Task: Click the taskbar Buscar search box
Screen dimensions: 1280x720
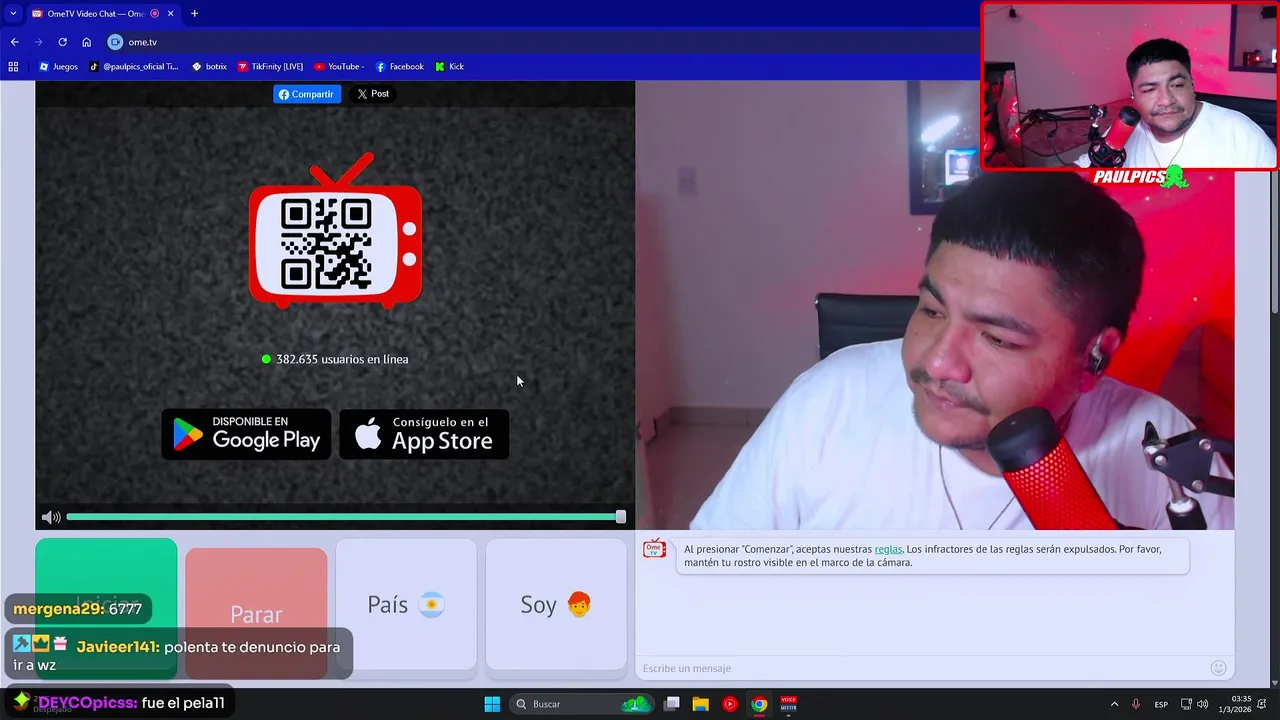Action: tap(581, 704)
